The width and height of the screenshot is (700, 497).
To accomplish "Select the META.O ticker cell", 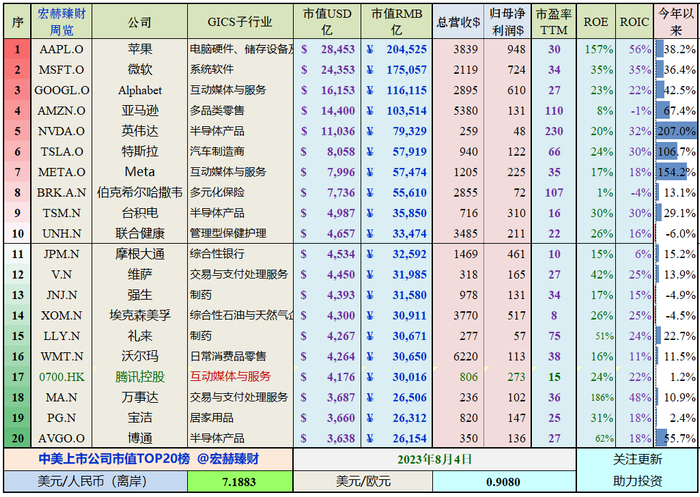I will pos(62,172).
